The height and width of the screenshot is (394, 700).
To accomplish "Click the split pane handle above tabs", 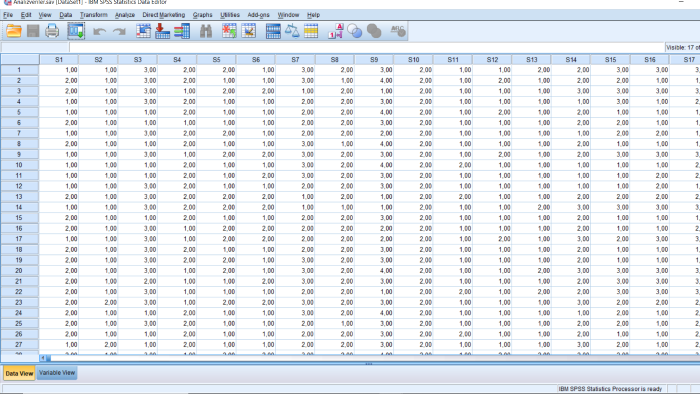I will pos(369,364).
